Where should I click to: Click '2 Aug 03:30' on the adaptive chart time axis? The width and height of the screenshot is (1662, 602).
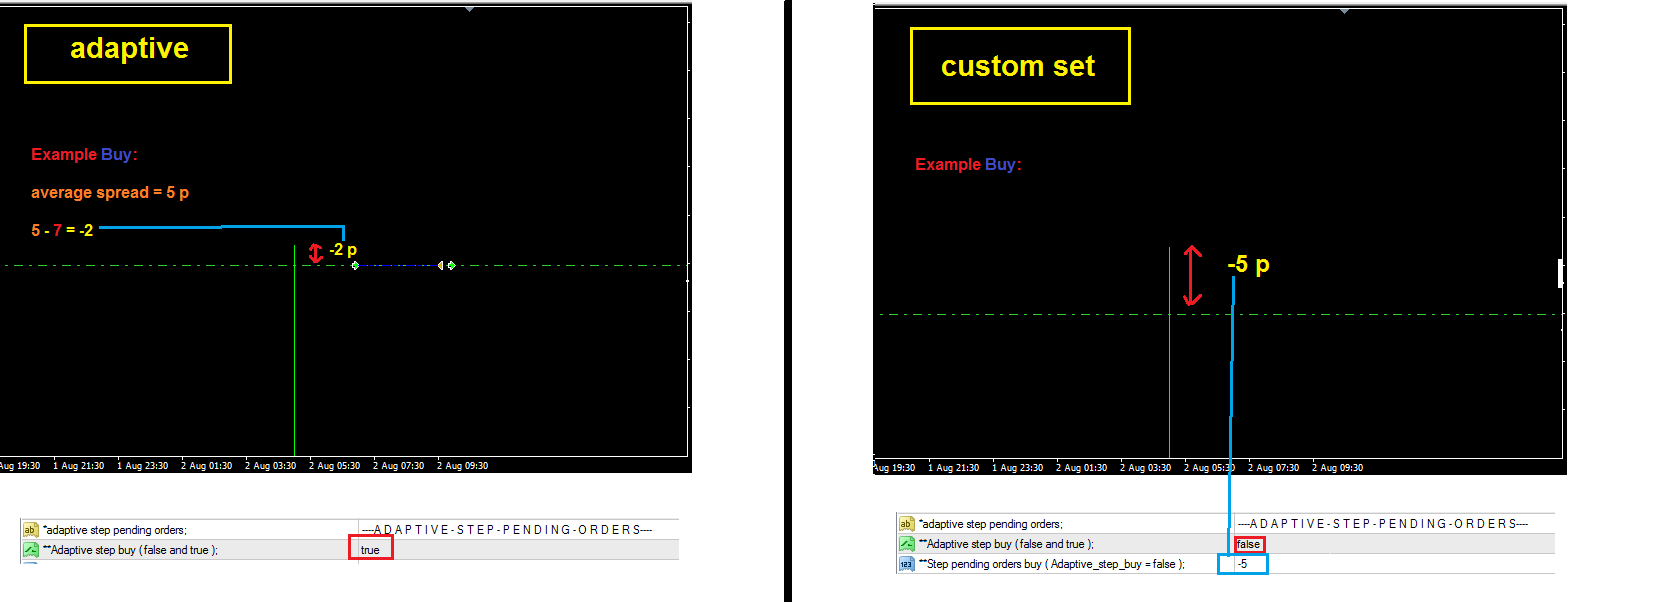[x=270, y=466]
